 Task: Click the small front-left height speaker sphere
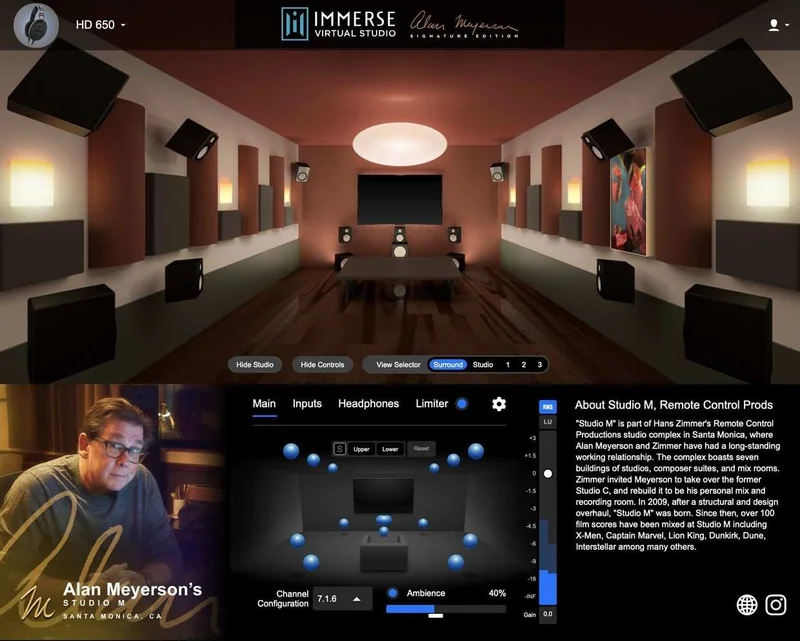[333, 467]
